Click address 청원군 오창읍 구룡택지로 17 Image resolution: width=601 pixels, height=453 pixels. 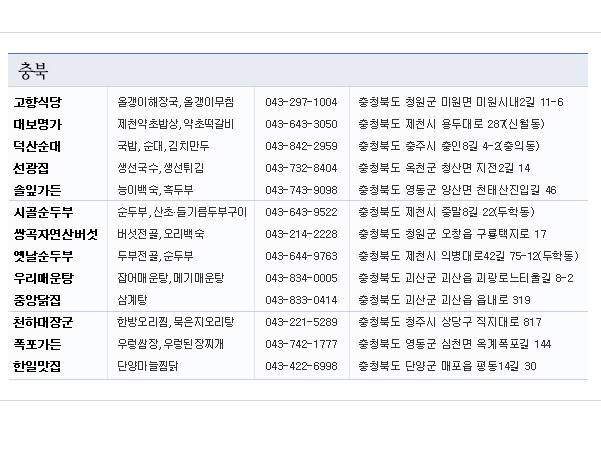coord(452,234)
